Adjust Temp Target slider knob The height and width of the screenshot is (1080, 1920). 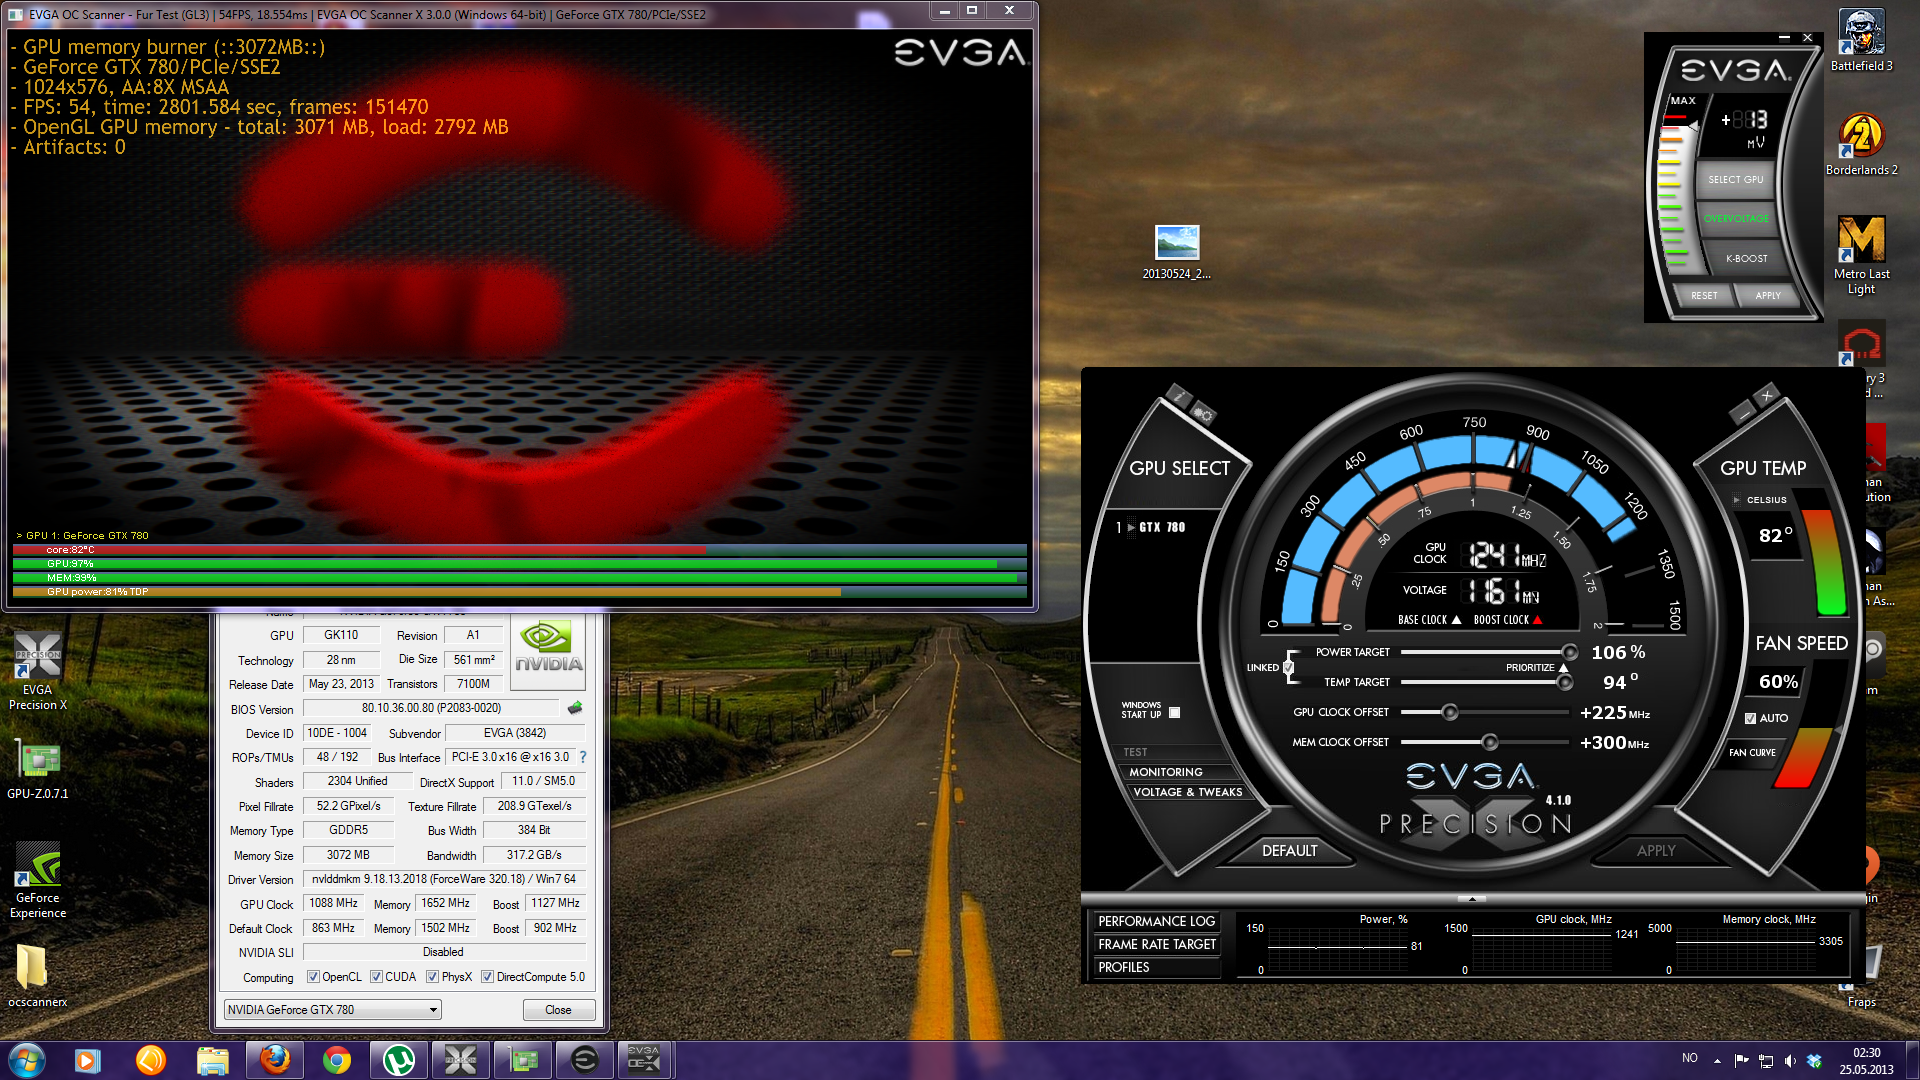(x=1565, y=683)
